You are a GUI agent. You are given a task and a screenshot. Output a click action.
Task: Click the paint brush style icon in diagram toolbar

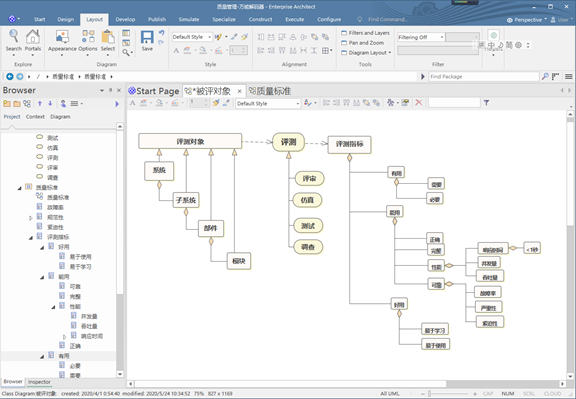coord(216,103)
